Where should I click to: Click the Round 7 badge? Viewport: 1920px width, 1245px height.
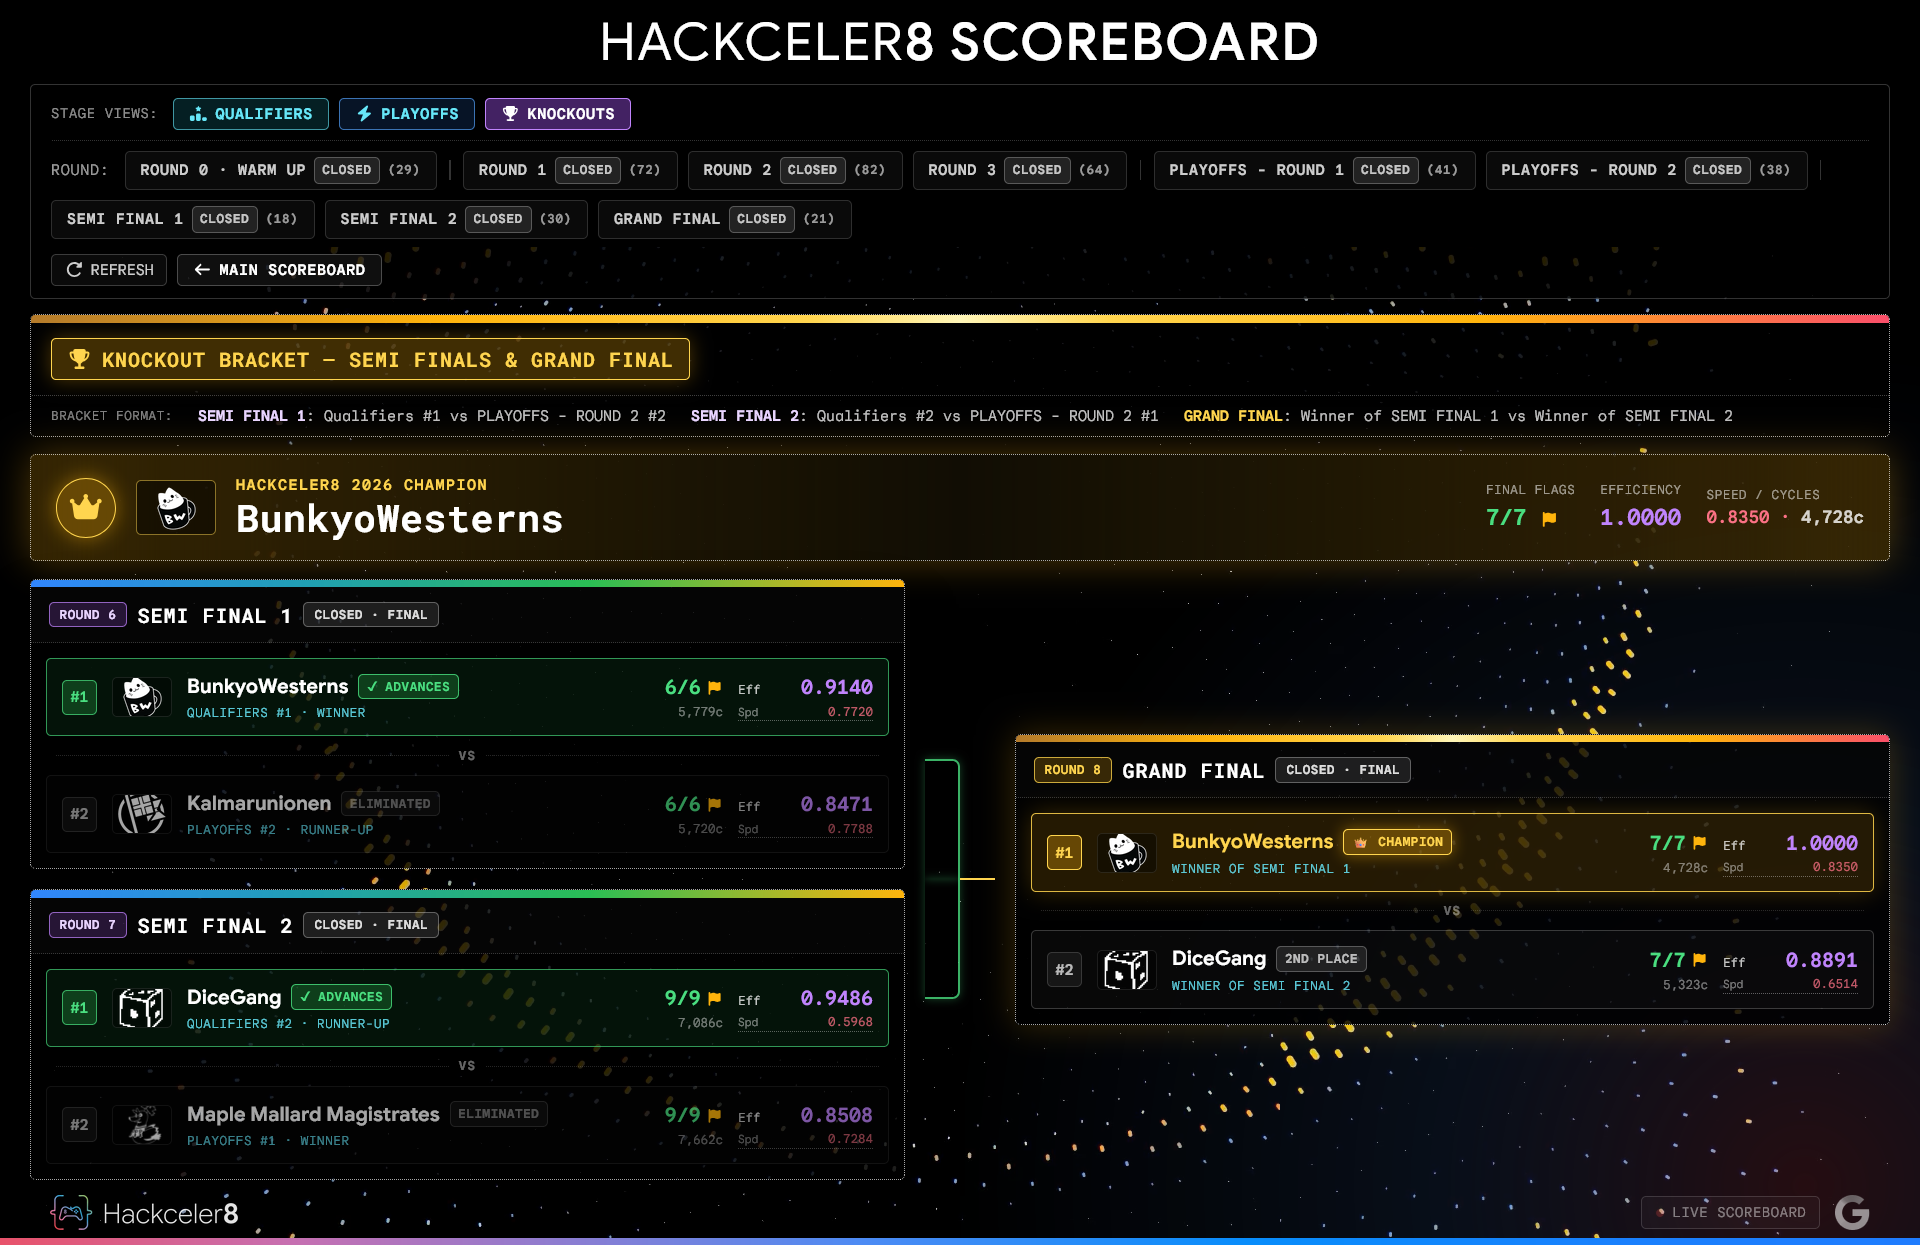87,925
